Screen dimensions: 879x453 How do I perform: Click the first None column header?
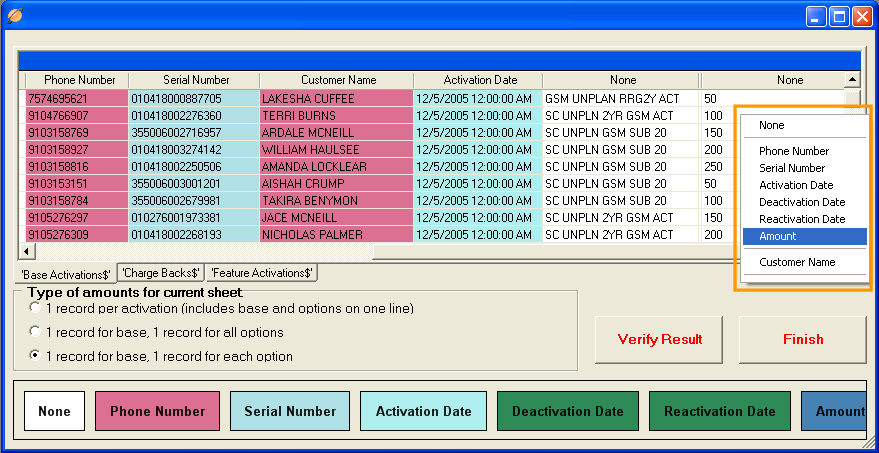[621, 80]
